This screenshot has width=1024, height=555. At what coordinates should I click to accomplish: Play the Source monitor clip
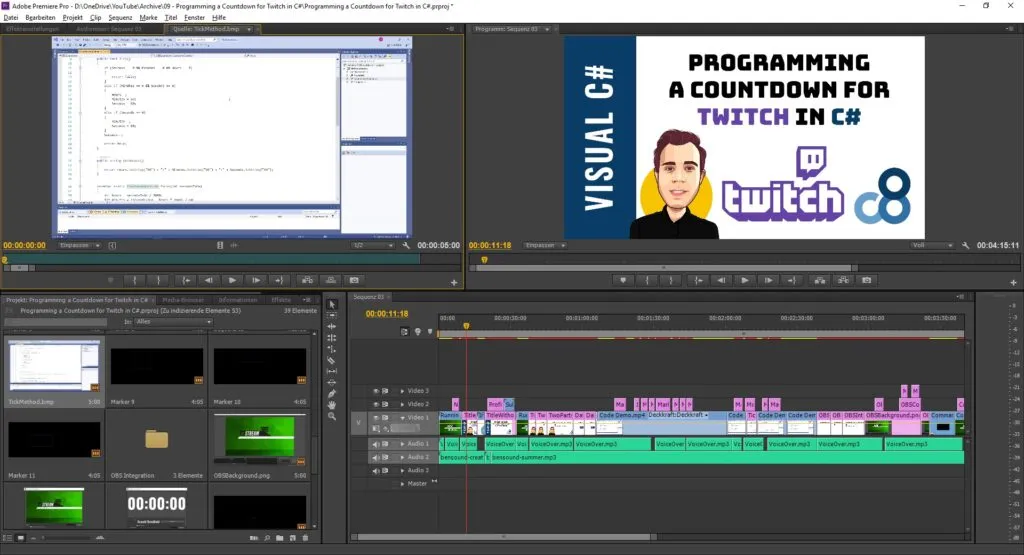[232, 280]
